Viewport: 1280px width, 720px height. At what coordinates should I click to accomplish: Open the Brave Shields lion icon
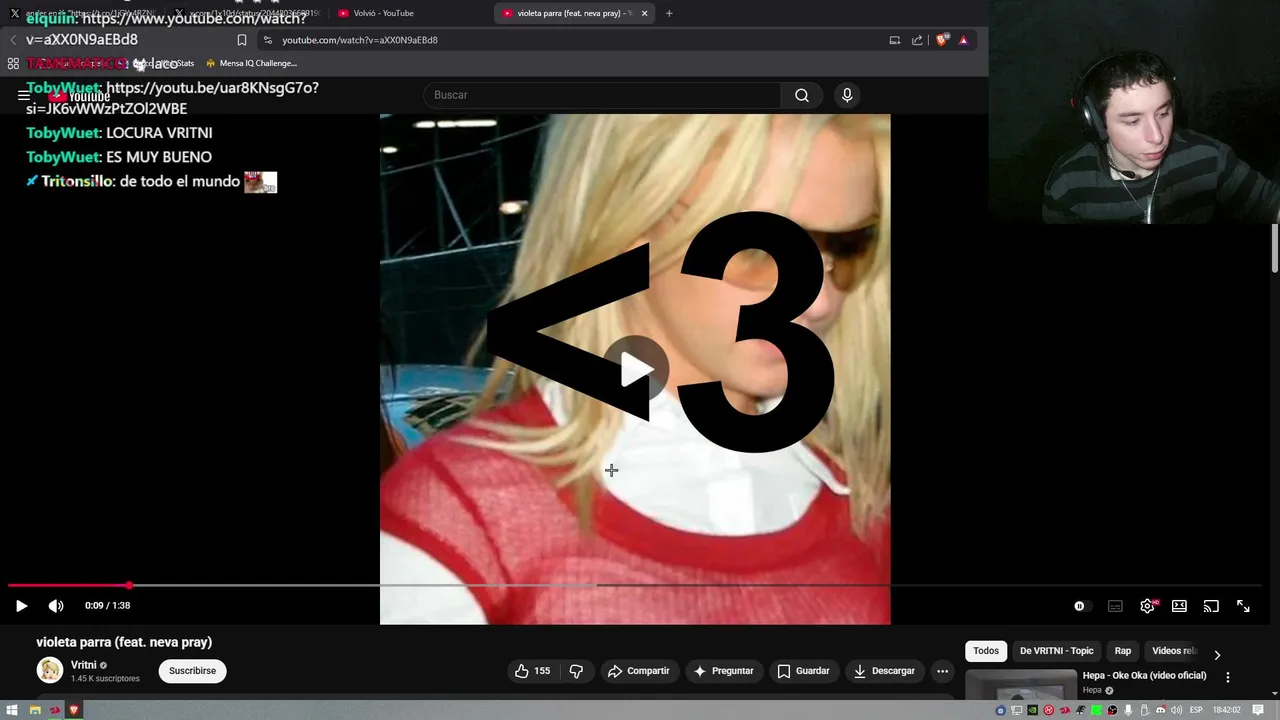pyautogui.click(x=941, y=40)
